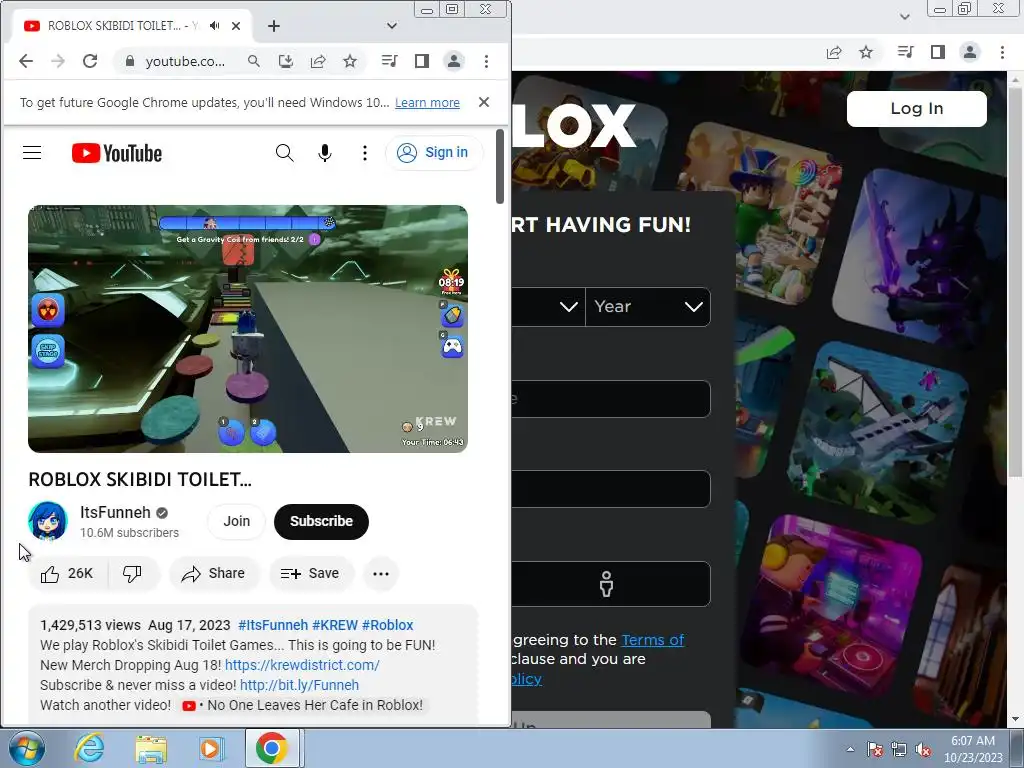Open the ItsFunneh channel name
Viewport: 1024px width, 768px height.
115,513
